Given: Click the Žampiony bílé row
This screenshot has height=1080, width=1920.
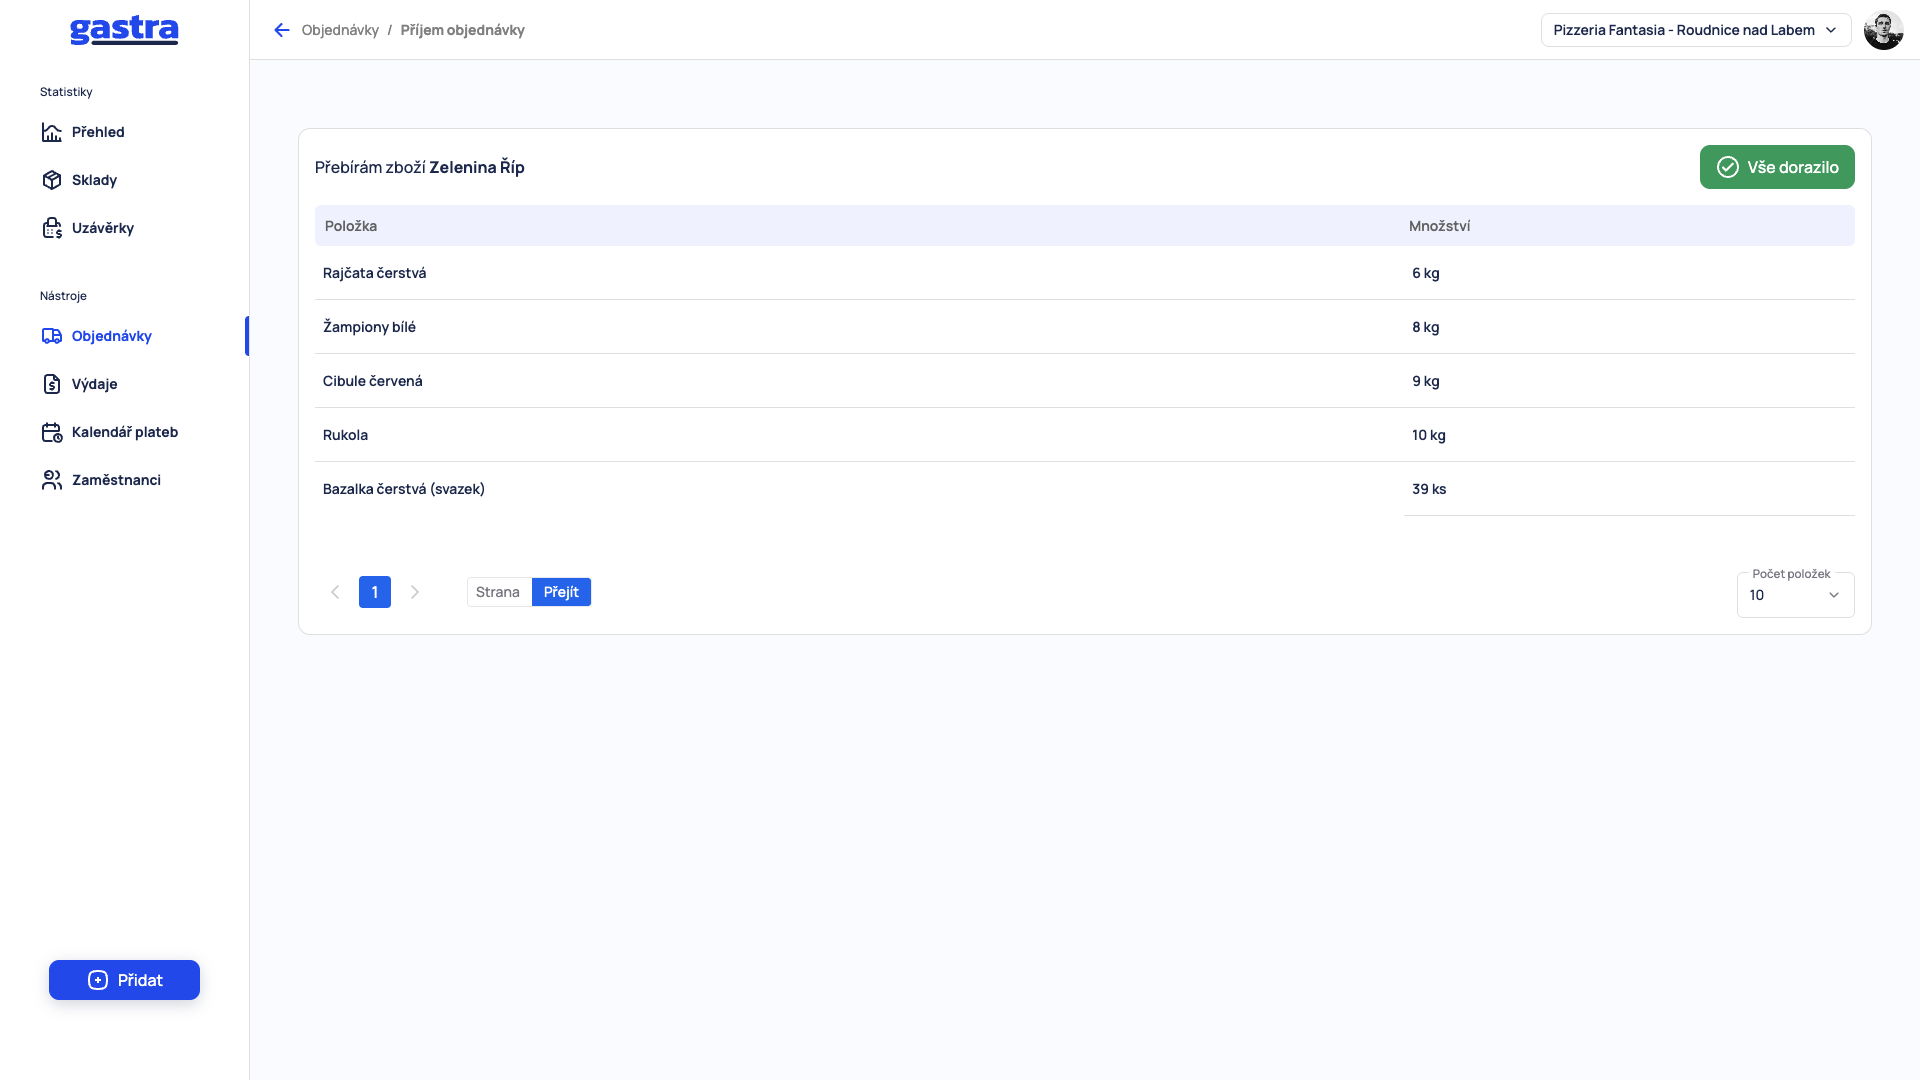Looking at the screenshot, I should [1084, 327].
